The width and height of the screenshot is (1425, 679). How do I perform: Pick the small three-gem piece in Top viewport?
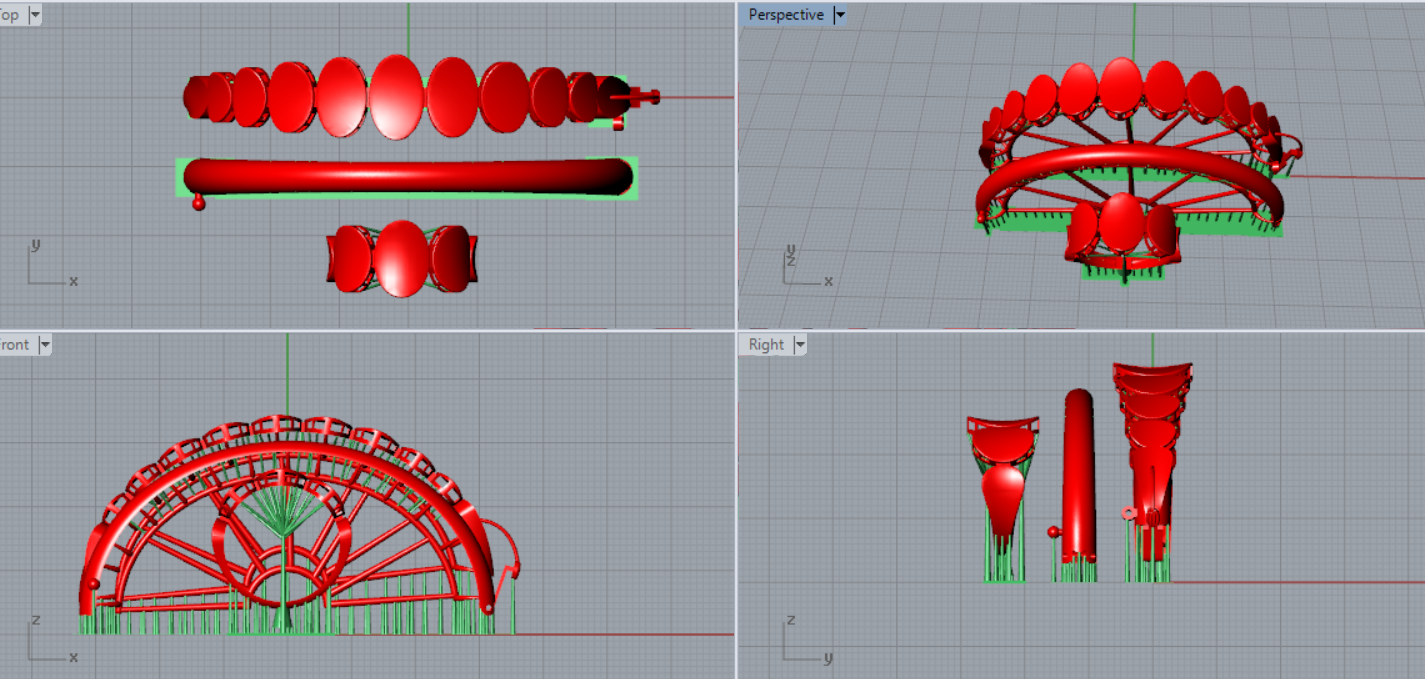tap(403, 258)
